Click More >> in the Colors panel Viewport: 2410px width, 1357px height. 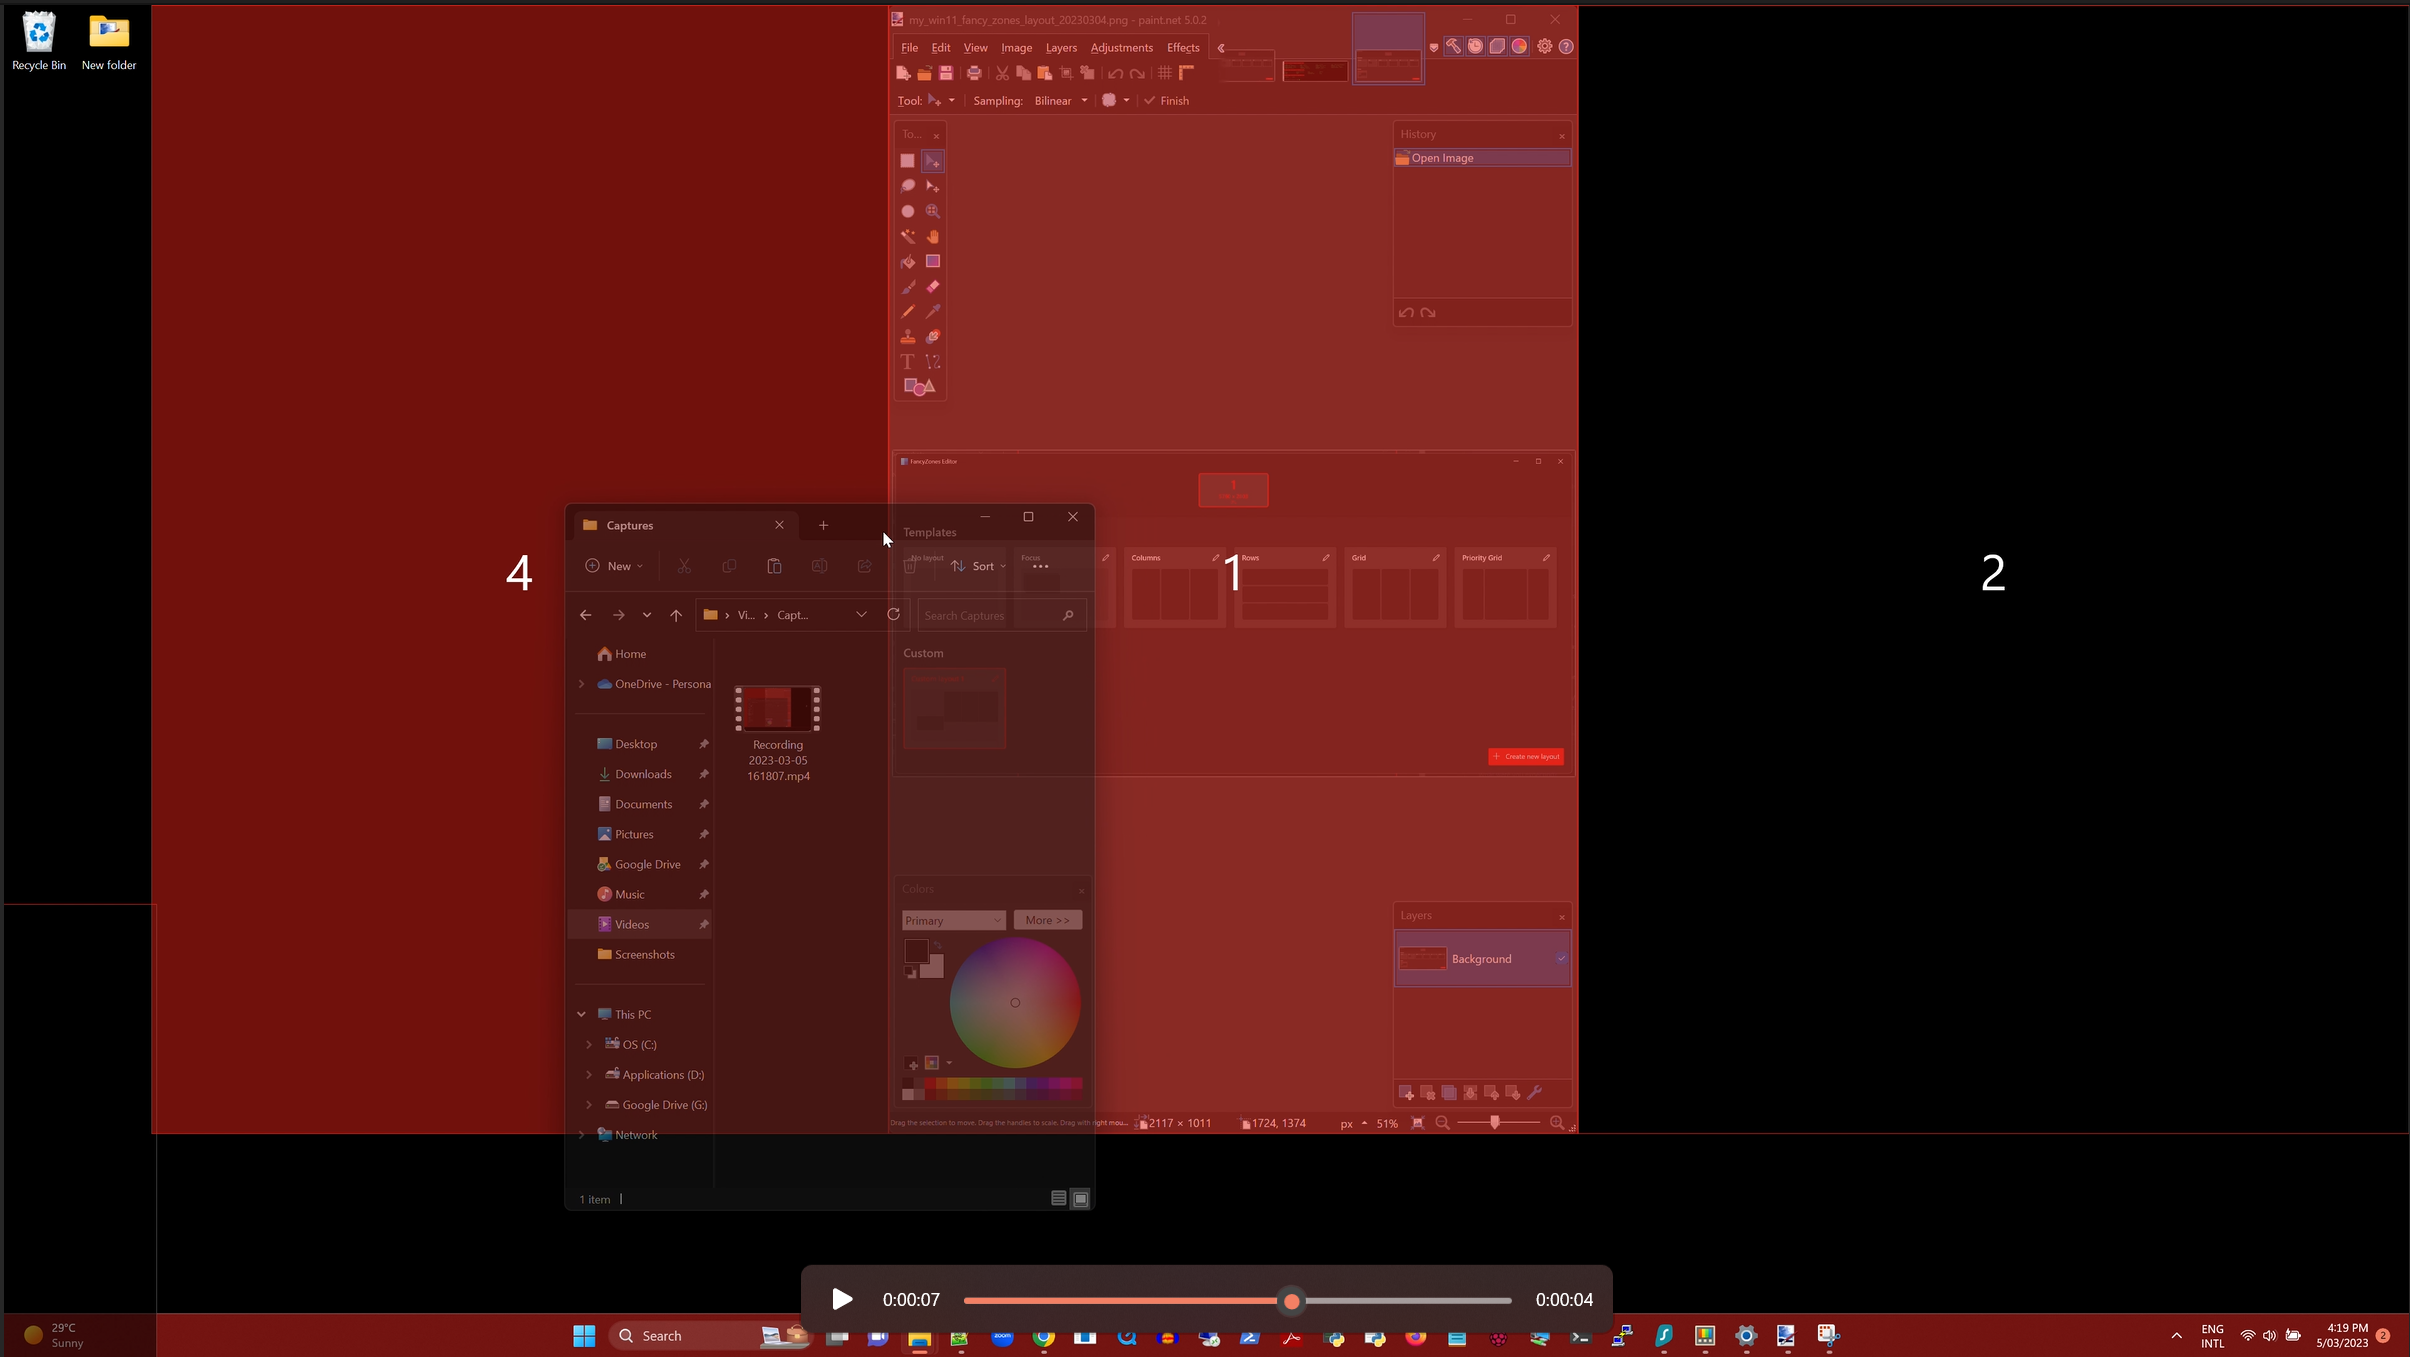click(1047, 919)
